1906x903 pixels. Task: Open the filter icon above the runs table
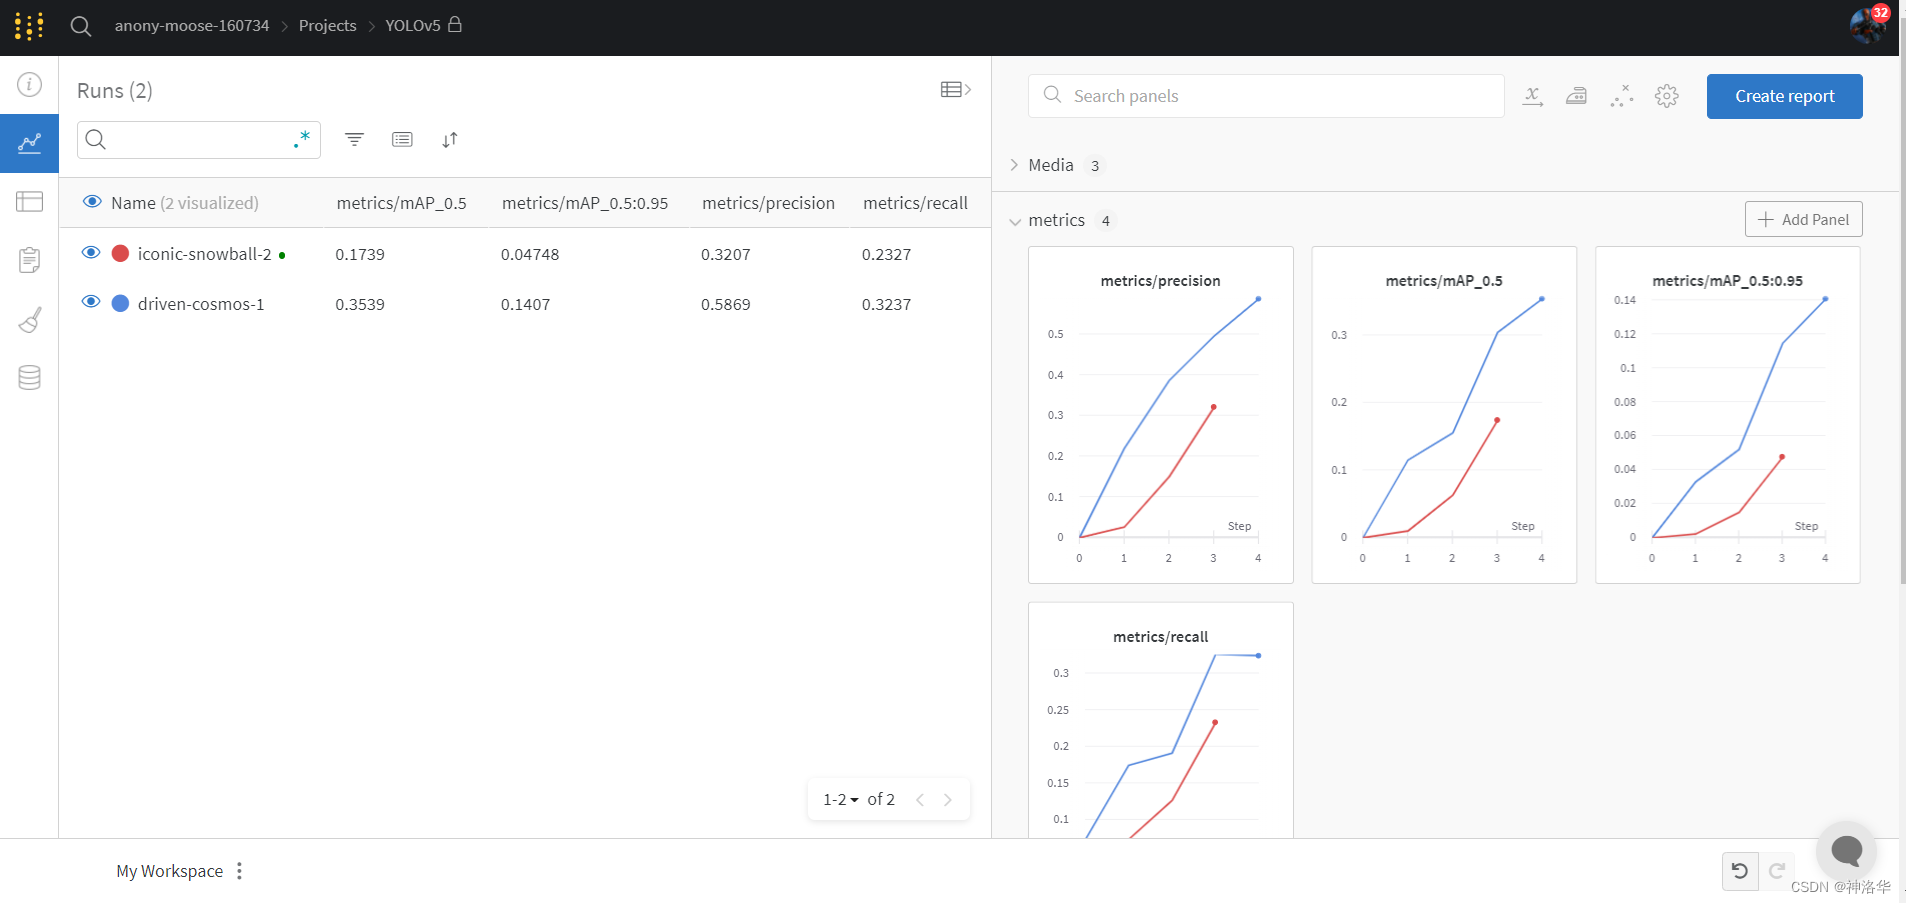[x=354, y=139]
